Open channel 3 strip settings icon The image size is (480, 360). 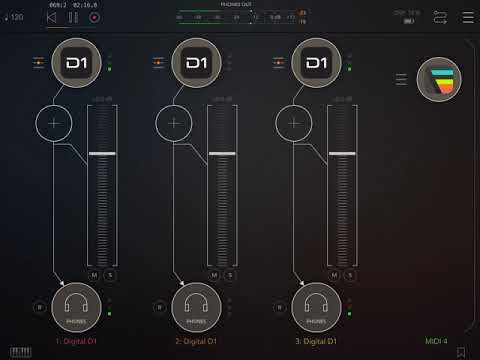[278, 63]
